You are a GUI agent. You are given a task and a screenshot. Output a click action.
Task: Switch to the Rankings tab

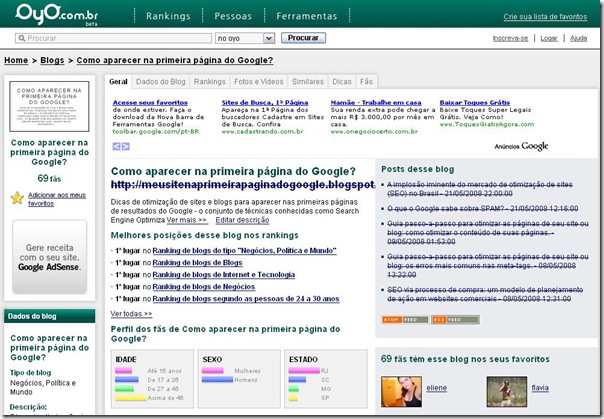pyautogui.click(x=210, y=82)
